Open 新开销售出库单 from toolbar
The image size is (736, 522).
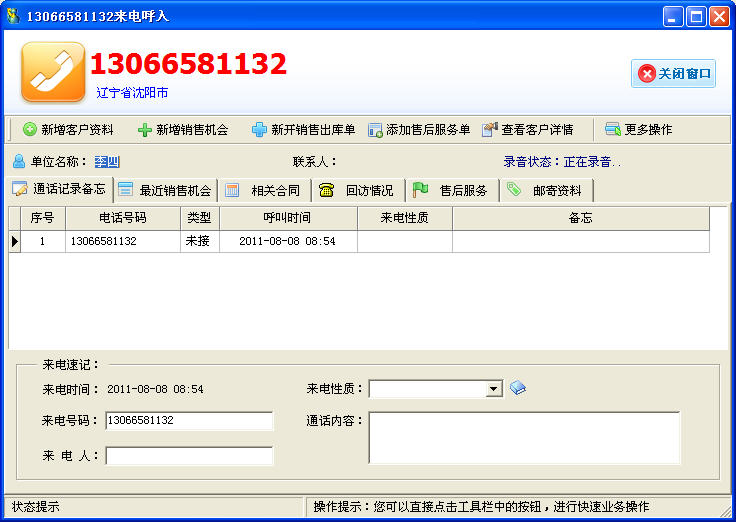[x=302, y=130]
